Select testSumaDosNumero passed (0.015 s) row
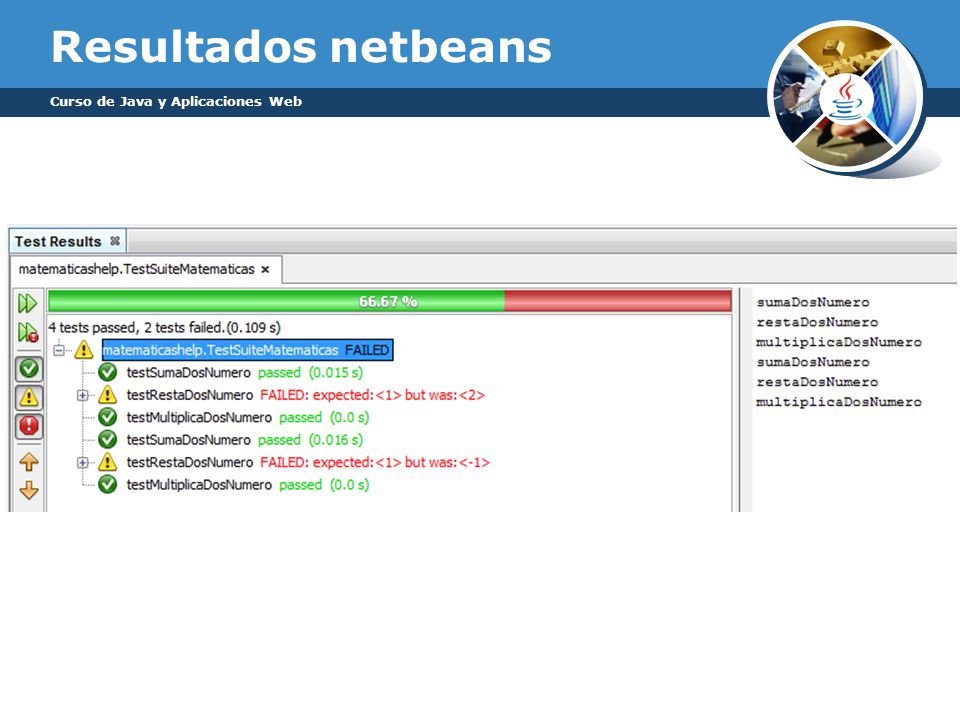 [245, 372]
